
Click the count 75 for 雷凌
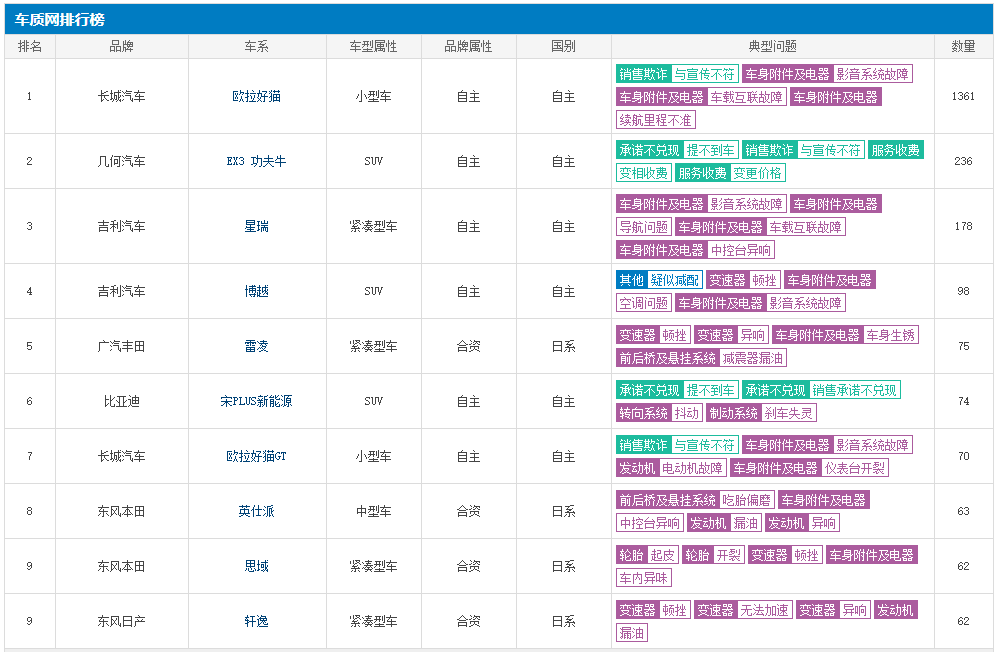tap(964, 346)
